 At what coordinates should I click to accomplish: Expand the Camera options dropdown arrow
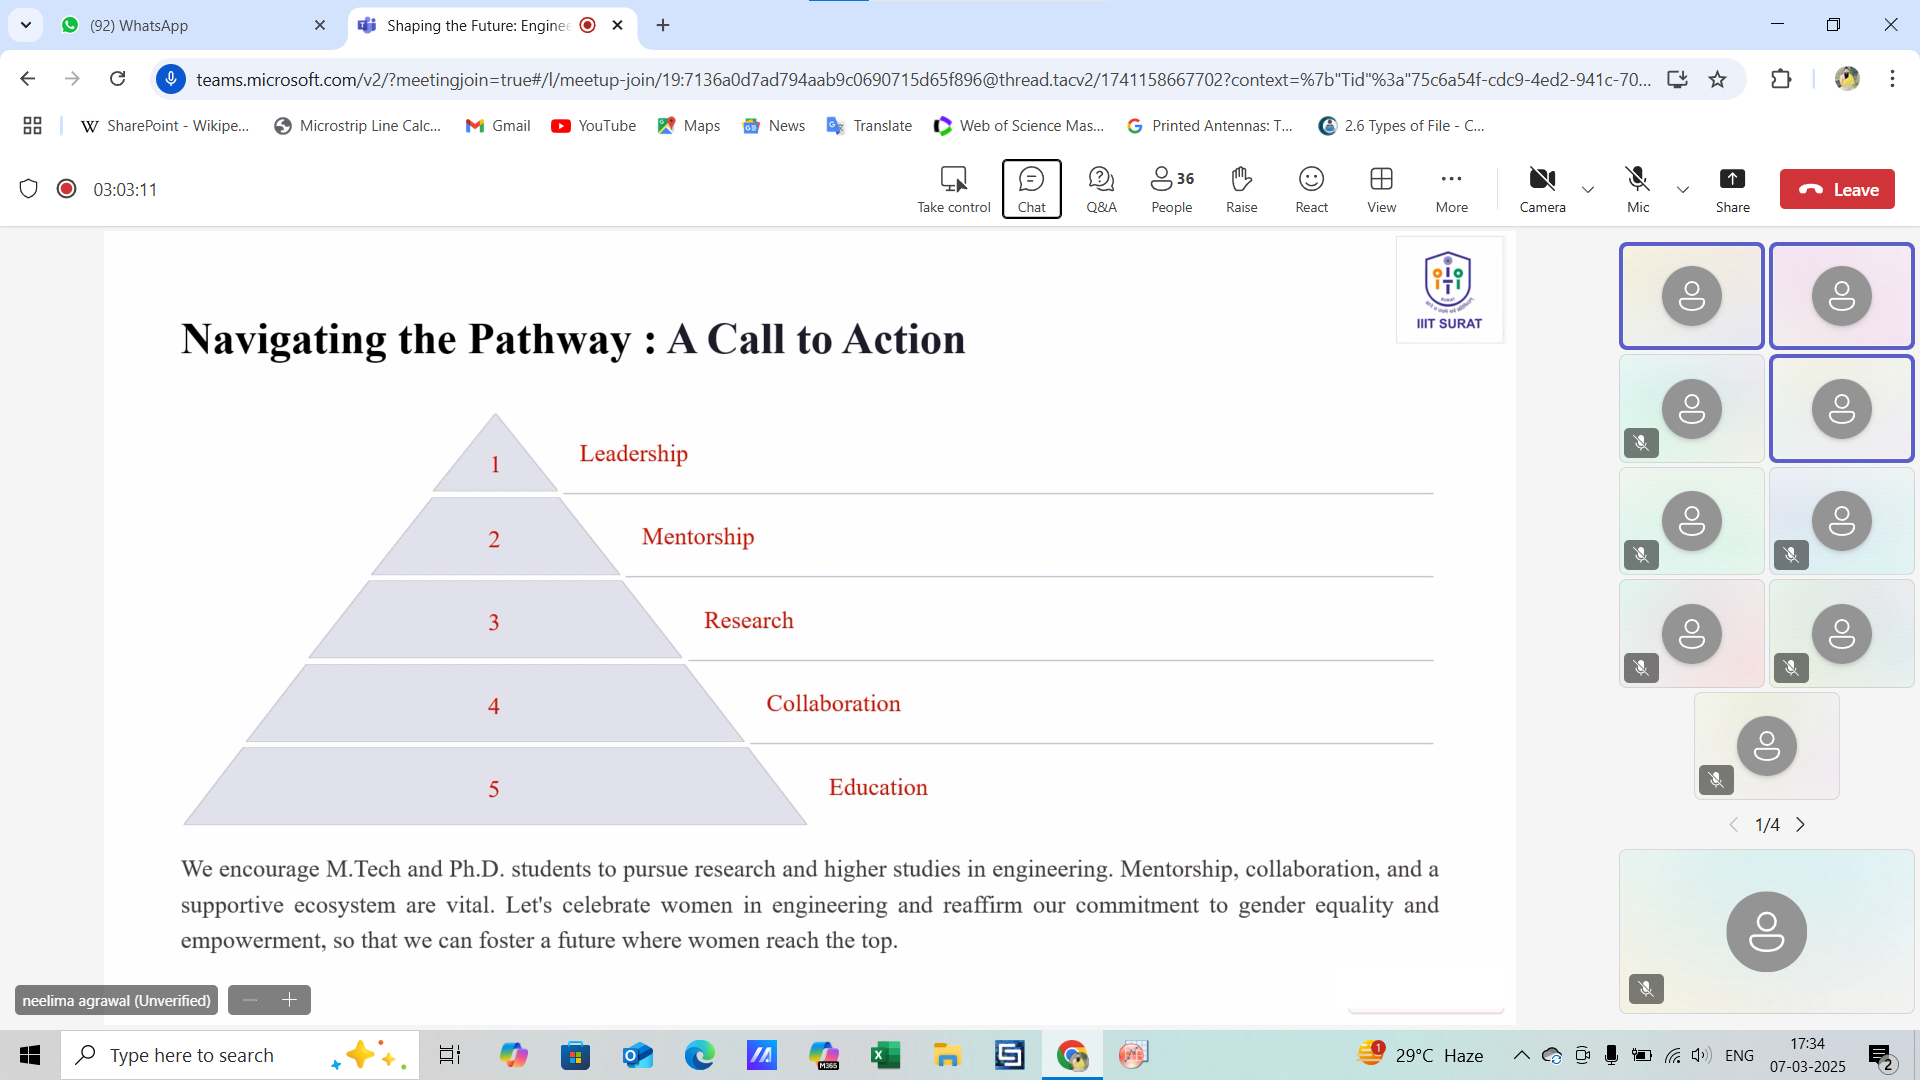pyautogui.click(x=1588, y=189)
